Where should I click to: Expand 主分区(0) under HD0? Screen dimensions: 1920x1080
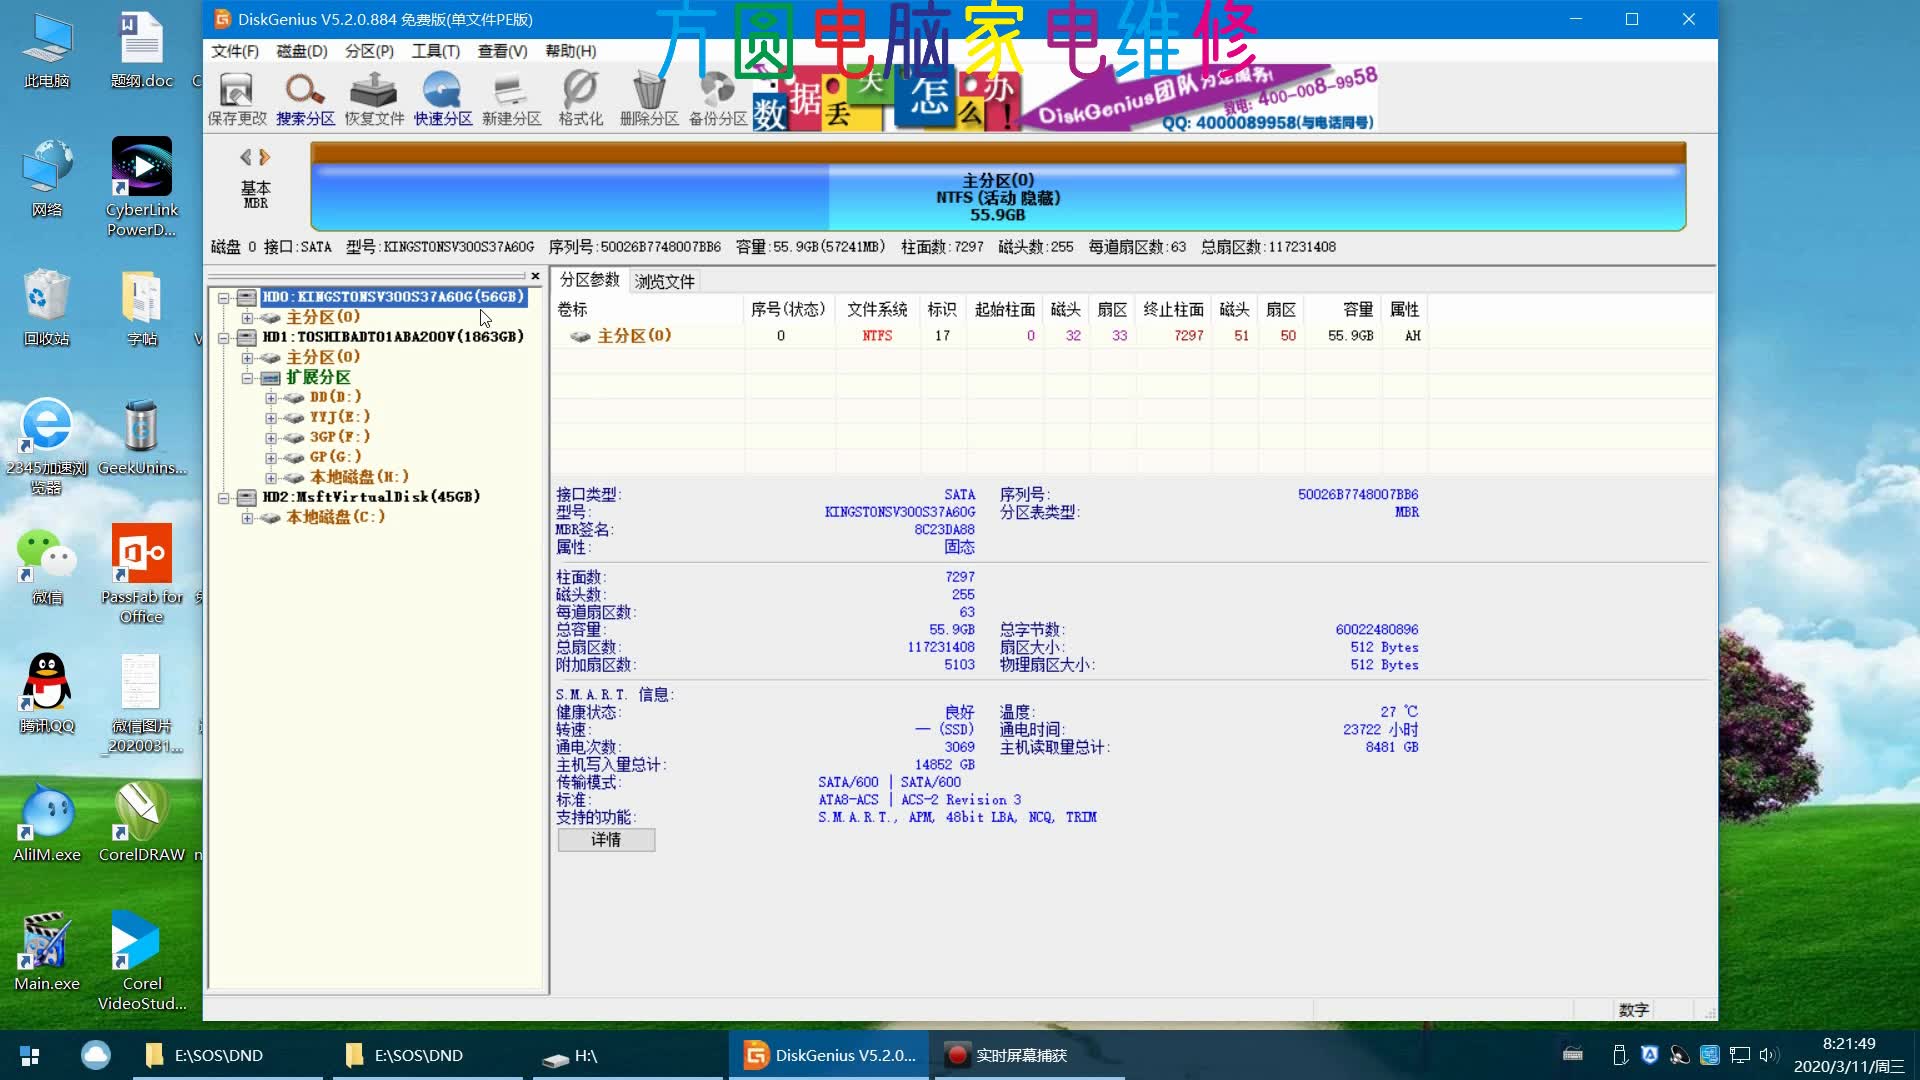coord(247,318)
